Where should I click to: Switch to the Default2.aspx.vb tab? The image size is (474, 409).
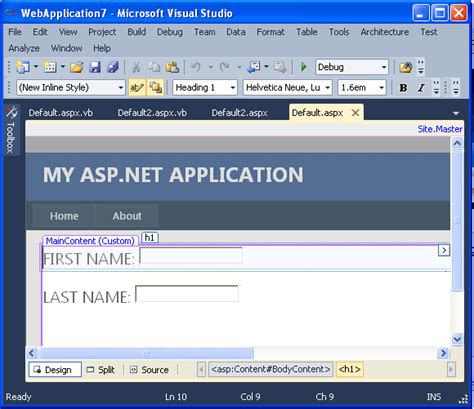point(152,113)
